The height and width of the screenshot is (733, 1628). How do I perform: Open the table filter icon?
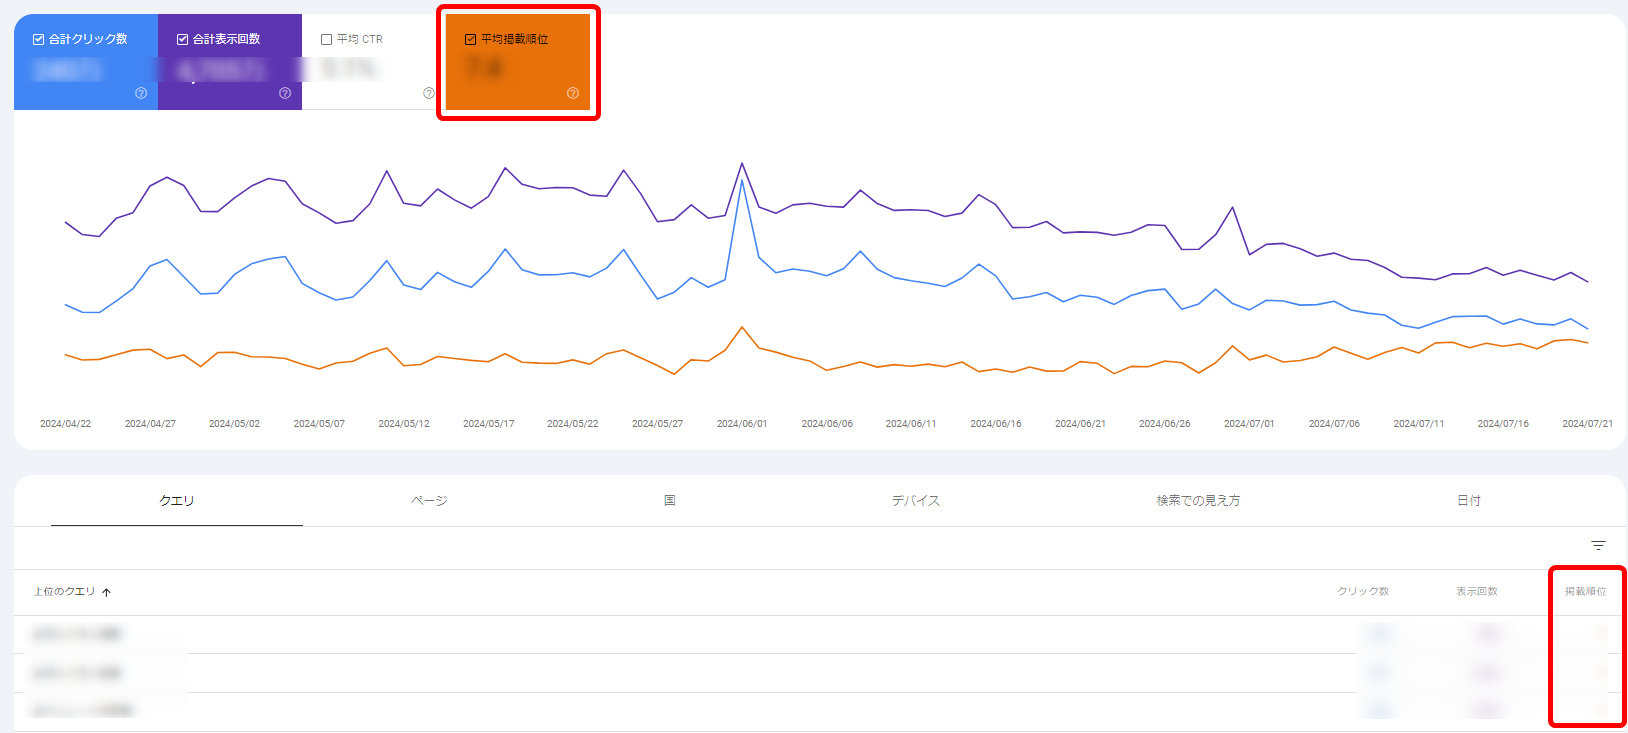tap(1598, 545)
